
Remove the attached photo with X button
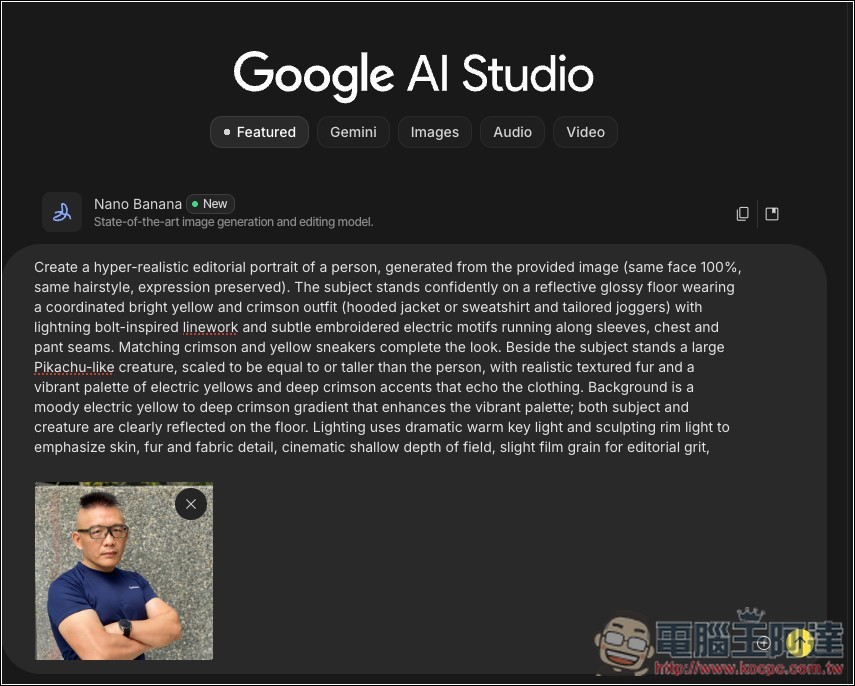[191, 504]
